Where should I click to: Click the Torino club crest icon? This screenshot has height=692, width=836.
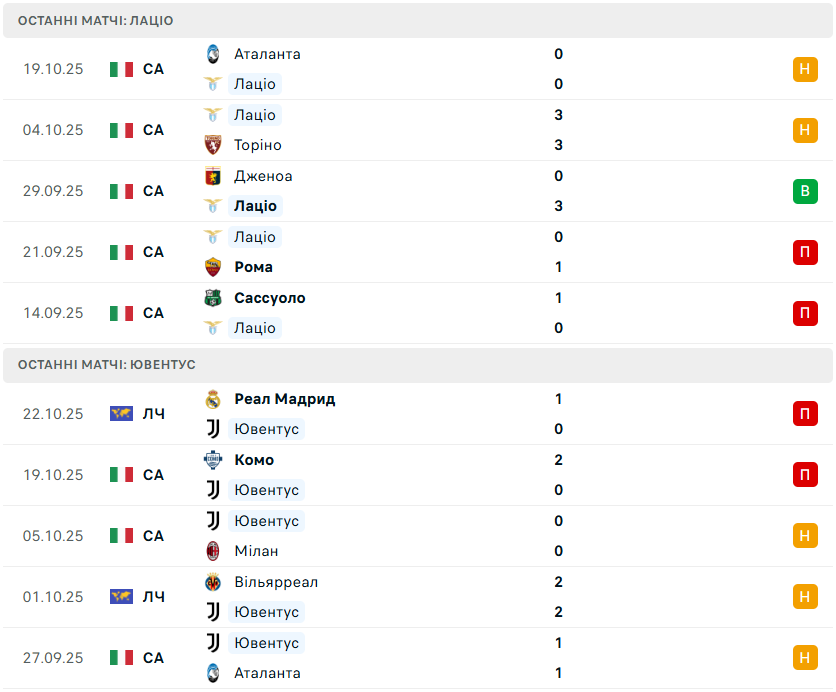coord(213,145)
